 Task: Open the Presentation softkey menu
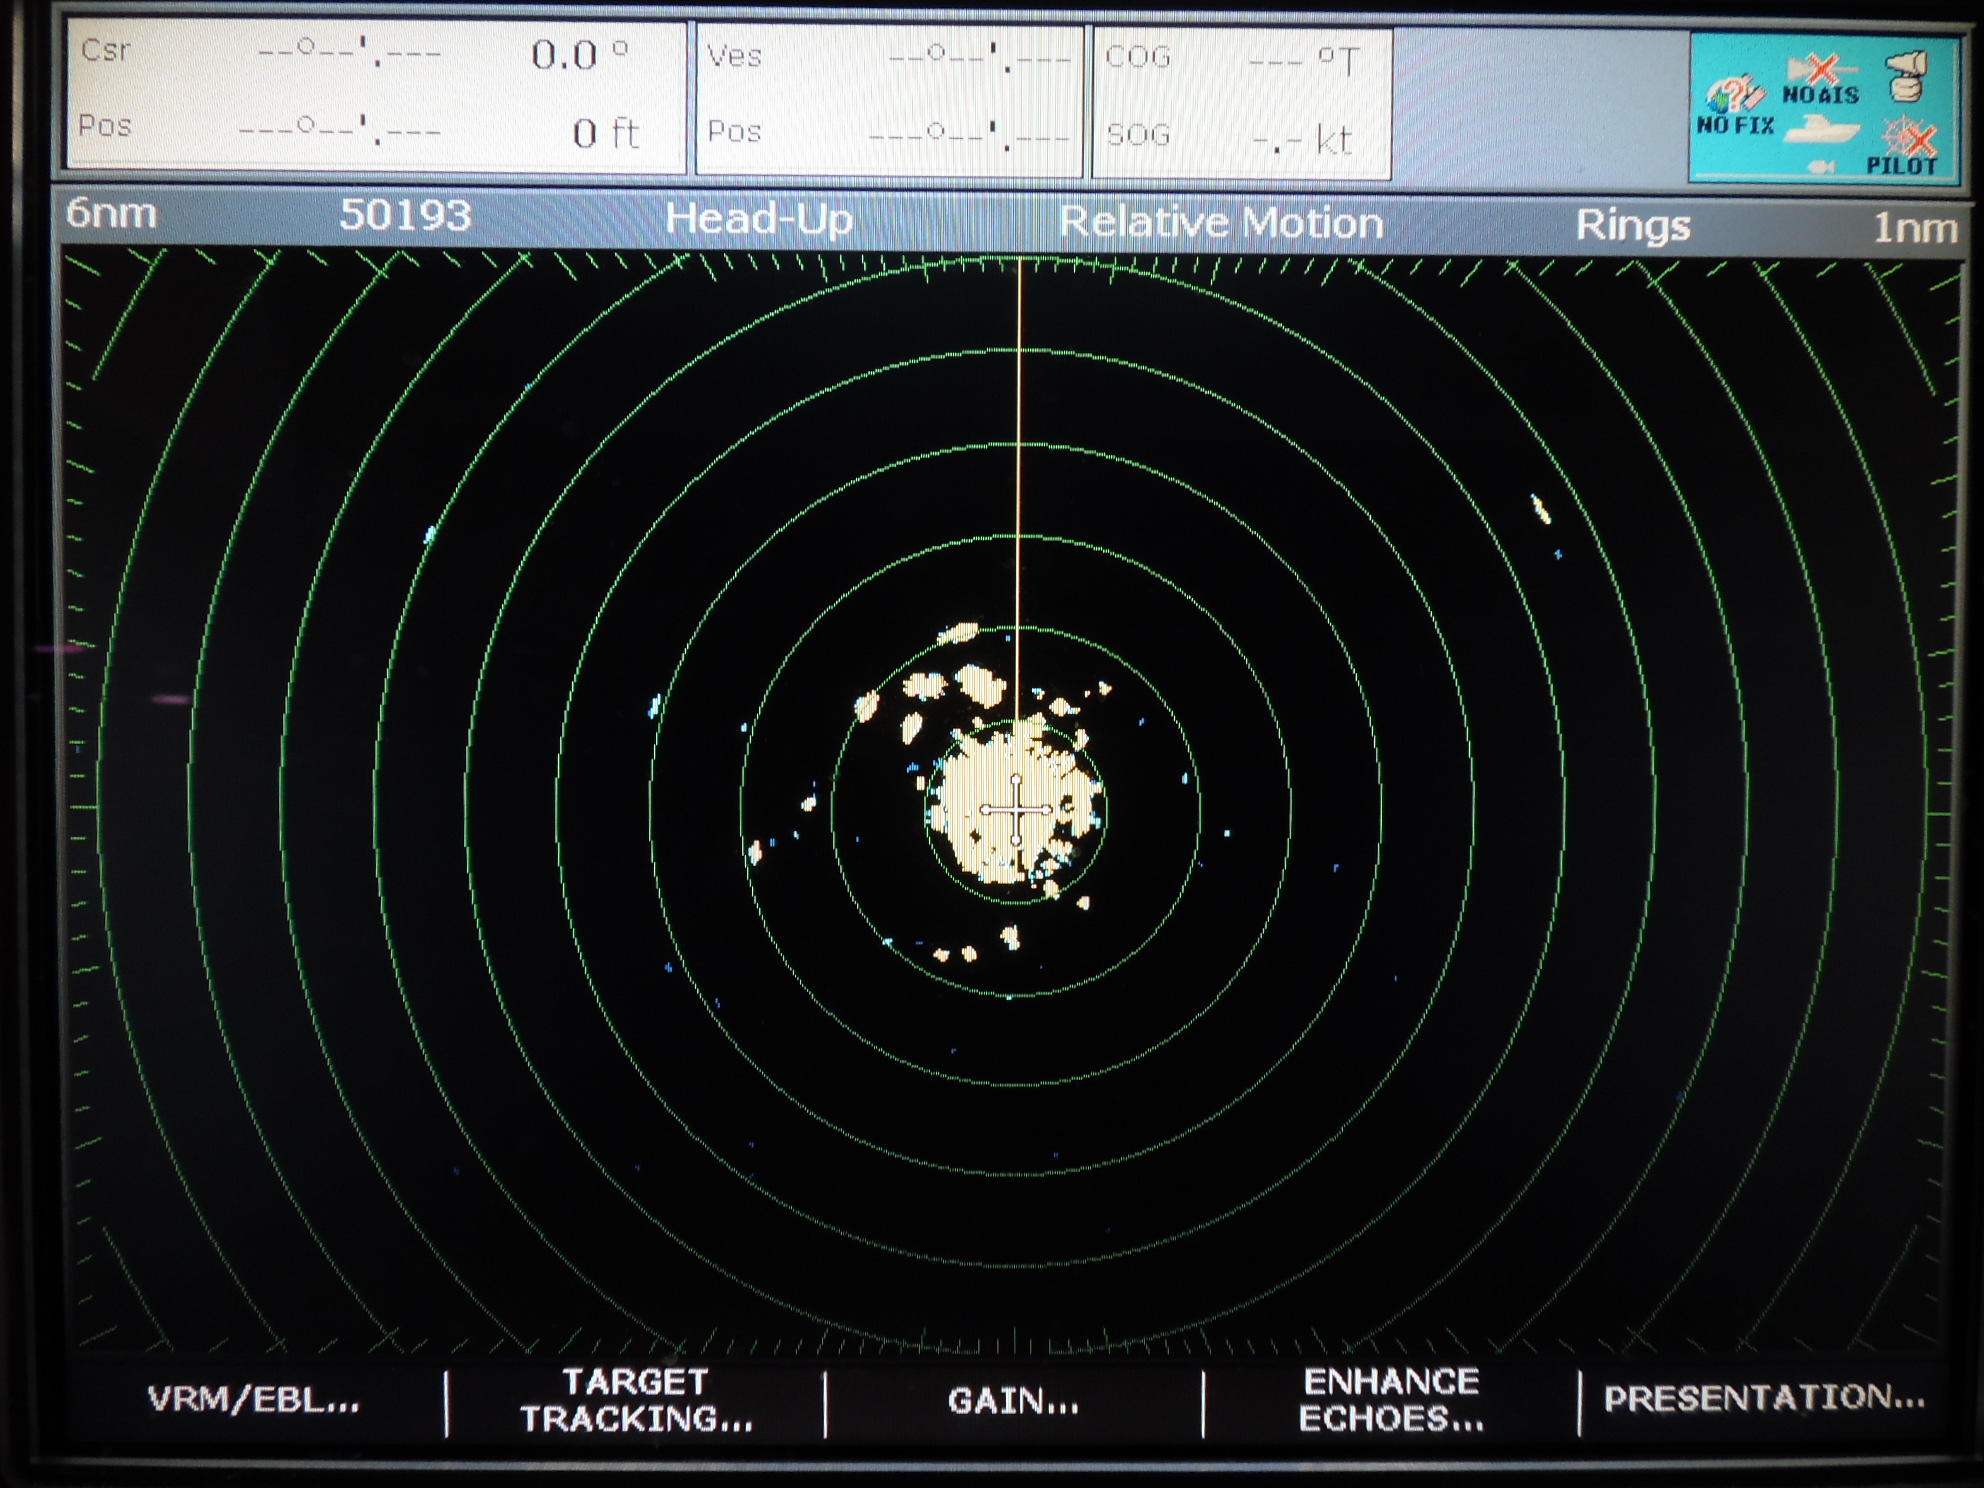point(1764,1398)
